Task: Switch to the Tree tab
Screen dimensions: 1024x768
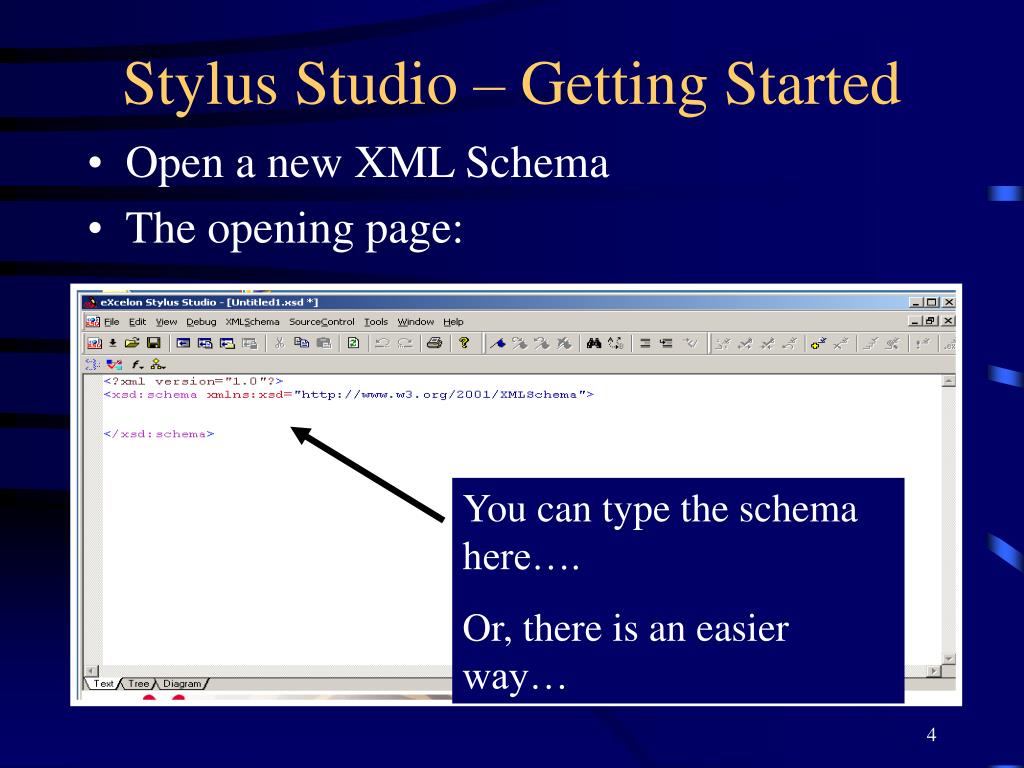Action: tap(138, 684)
